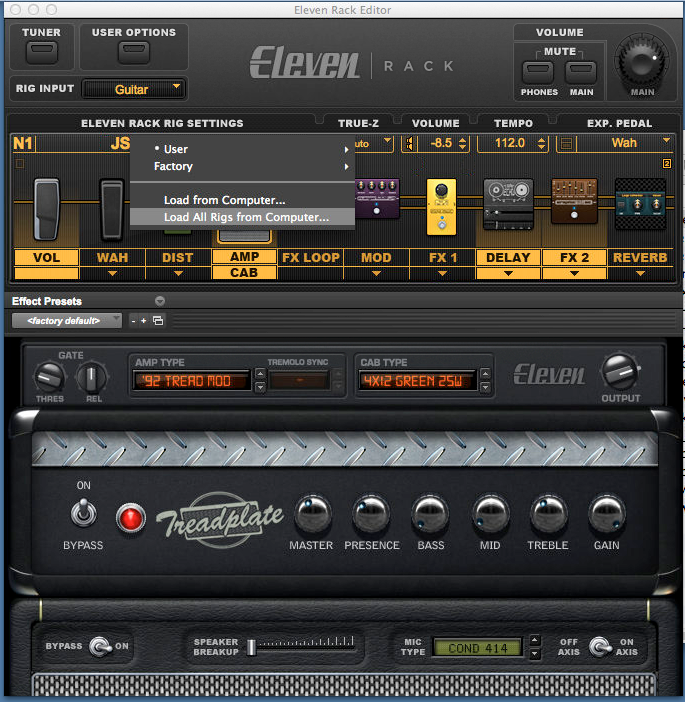Click the GAIN knob
Image resolution: width=685 pixels, height=702 pixels.
coord(607,515)
